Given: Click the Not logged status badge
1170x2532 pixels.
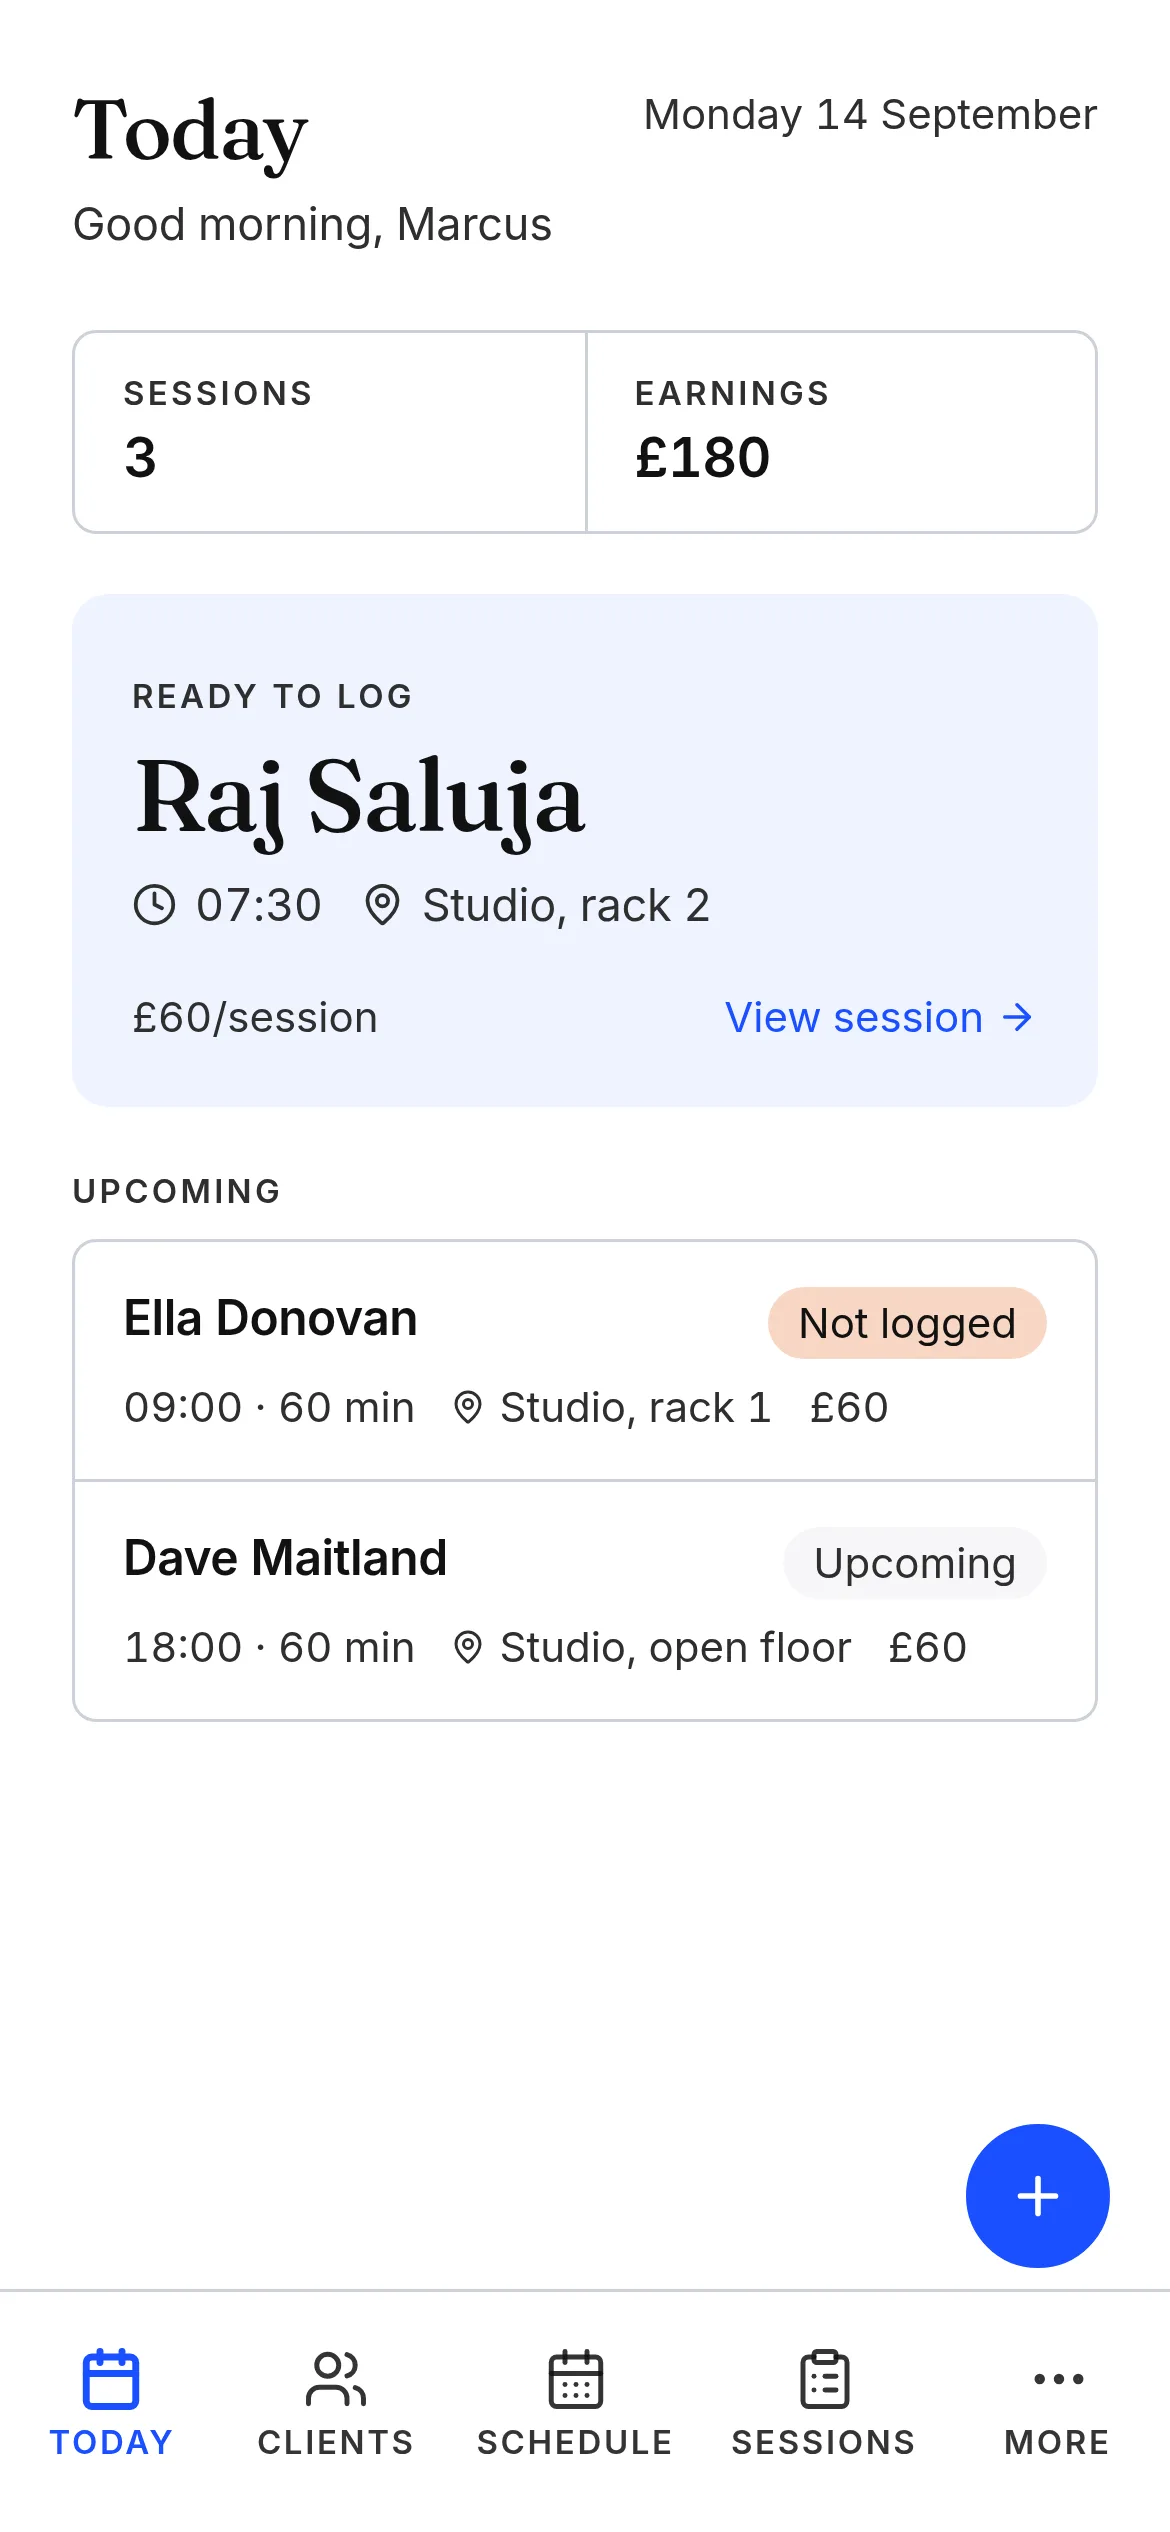Looking at the screenshot, I should (907, 1323).
